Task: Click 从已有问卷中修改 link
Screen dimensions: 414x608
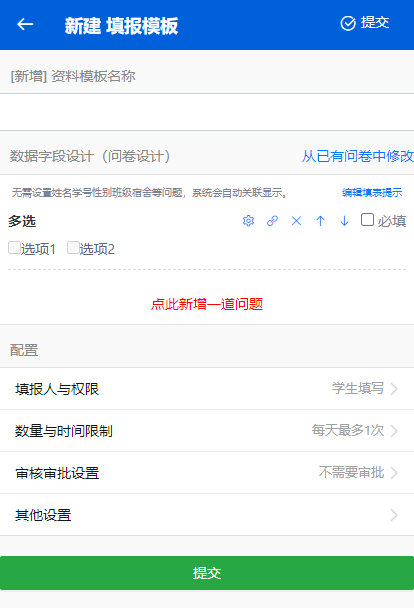Action: (358, 156)
